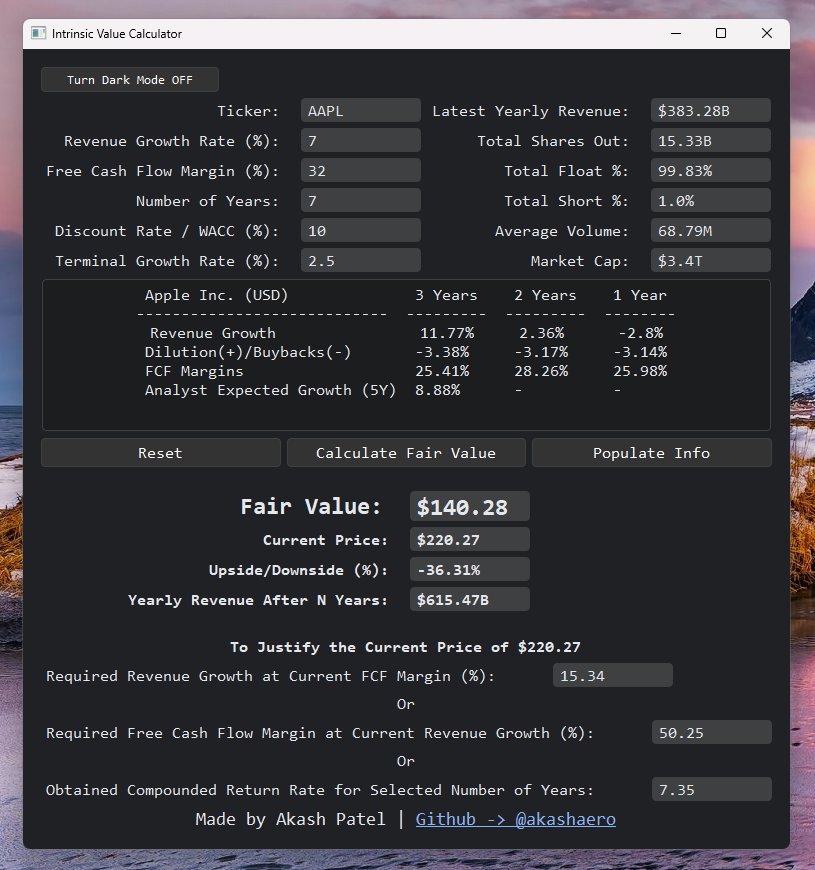The height and width of the screenshot is (870, 815).
Task: Open the Github @akashaero link
Action: click(x=515, y=819)
